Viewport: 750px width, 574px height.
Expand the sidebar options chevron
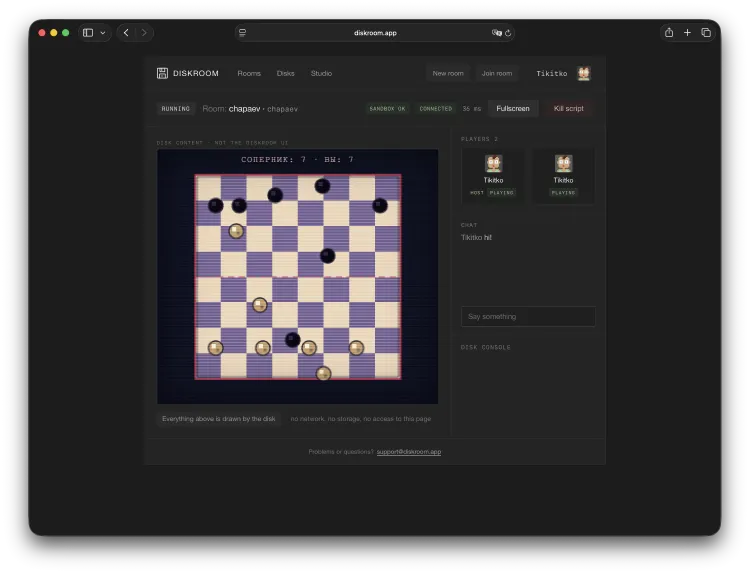(103, 33)
